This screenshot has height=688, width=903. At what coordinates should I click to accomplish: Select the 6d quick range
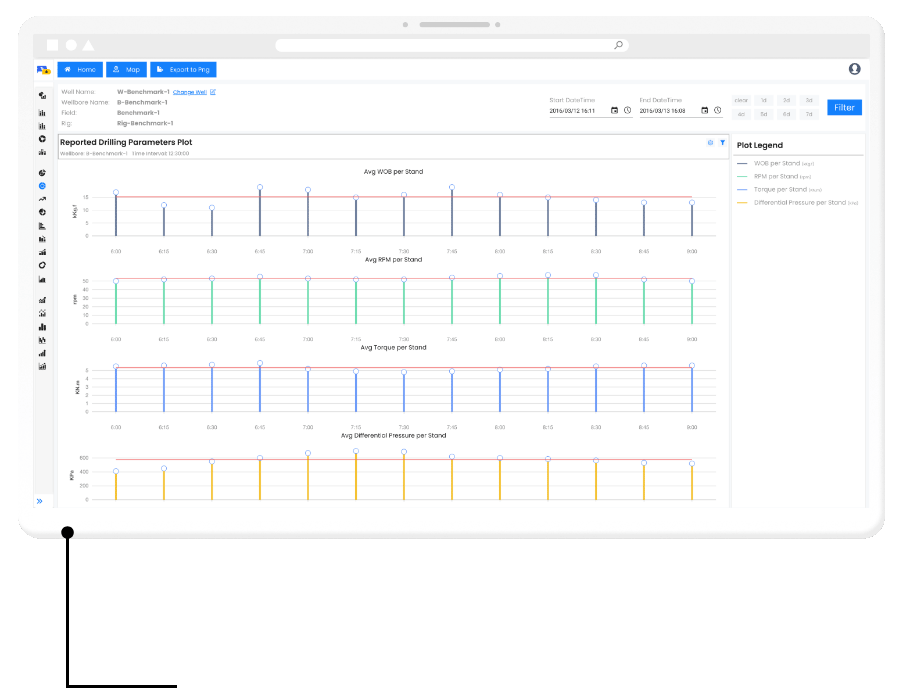pyautogui.click(x=786, y=114)
